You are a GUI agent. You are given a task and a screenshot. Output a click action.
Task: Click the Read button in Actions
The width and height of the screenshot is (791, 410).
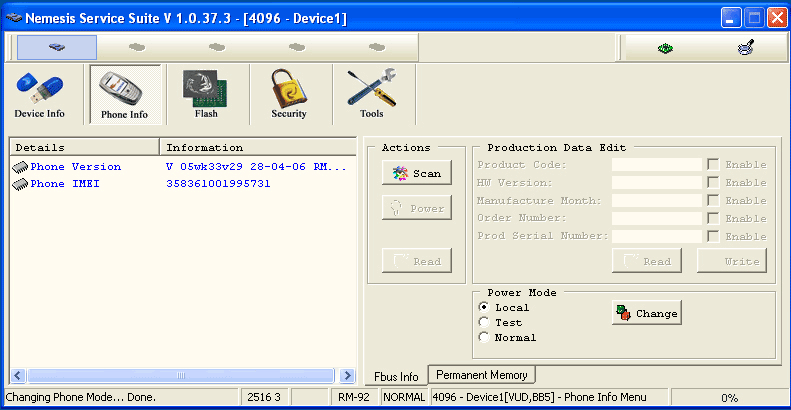[x=417, y=261]
